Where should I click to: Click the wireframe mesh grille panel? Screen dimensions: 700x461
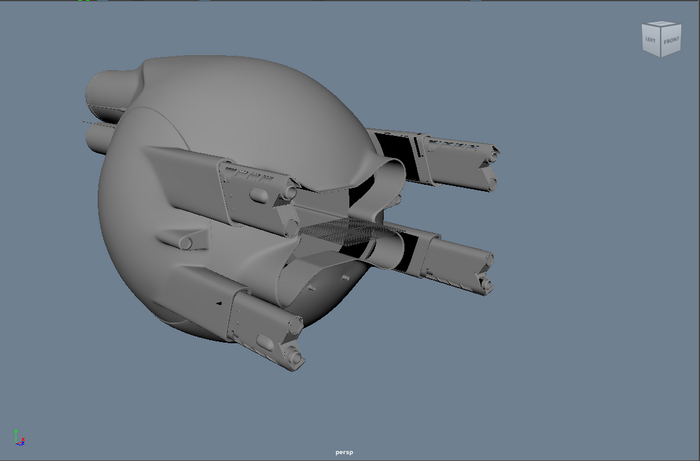(345, 236)
